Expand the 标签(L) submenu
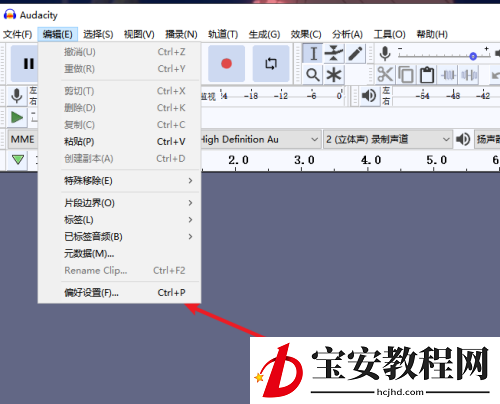500x404 pixels. tap(120, 220)
